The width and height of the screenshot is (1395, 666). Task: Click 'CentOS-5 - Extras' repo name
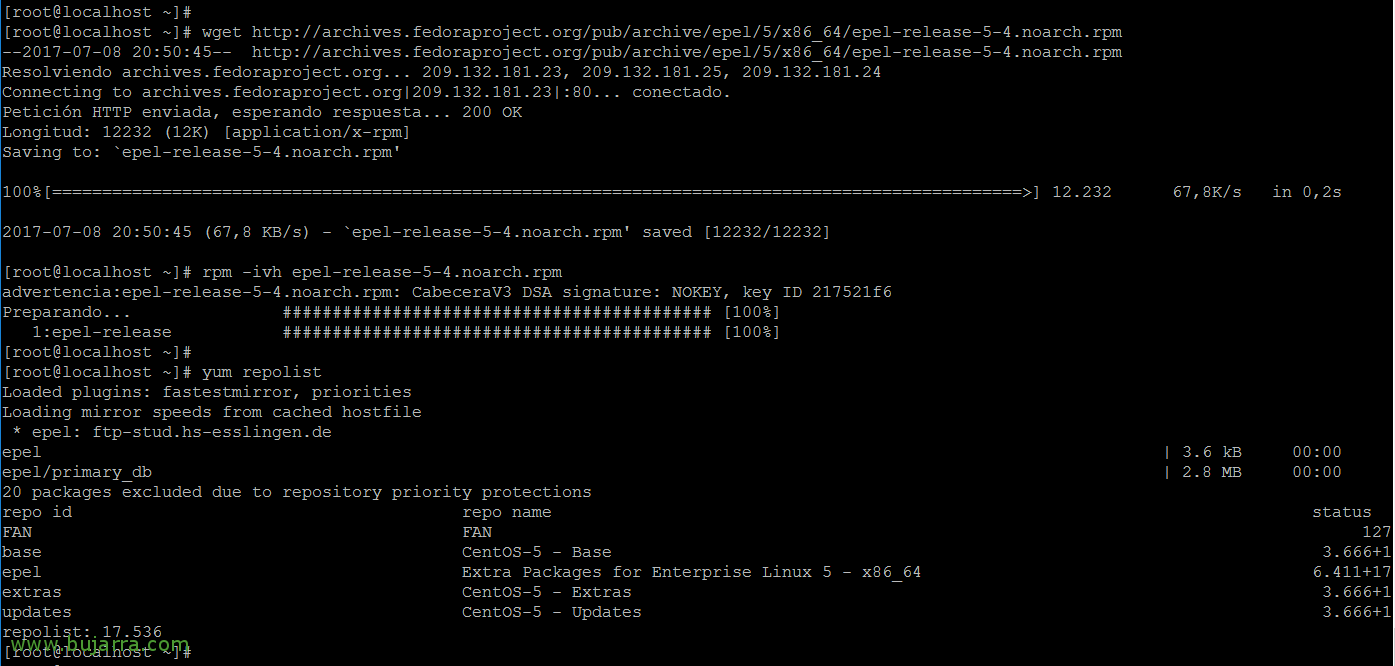click(547, 592)
